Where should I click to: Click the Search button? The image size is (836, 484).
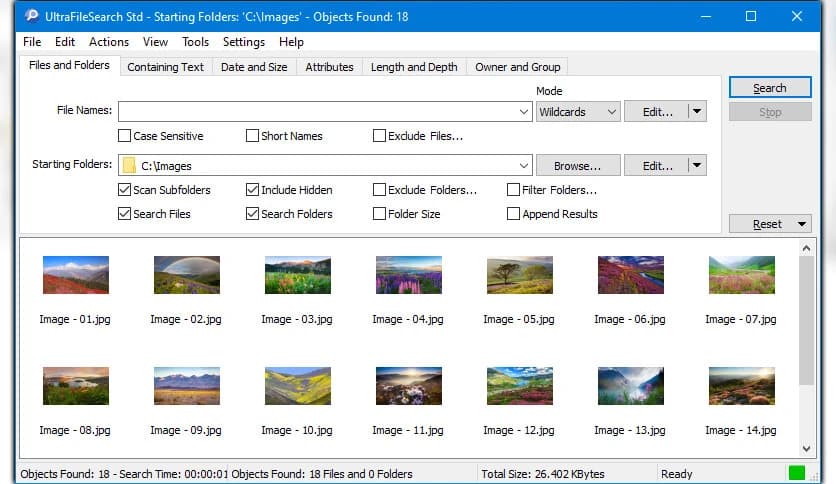(770, 87)
